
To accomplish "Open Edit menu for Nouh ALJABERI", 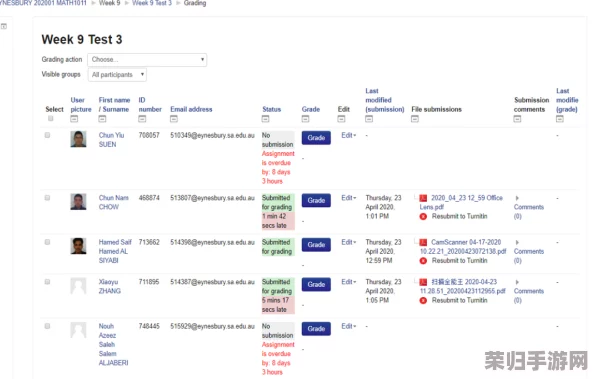I will pyautogui.click(x=349, y=326).
